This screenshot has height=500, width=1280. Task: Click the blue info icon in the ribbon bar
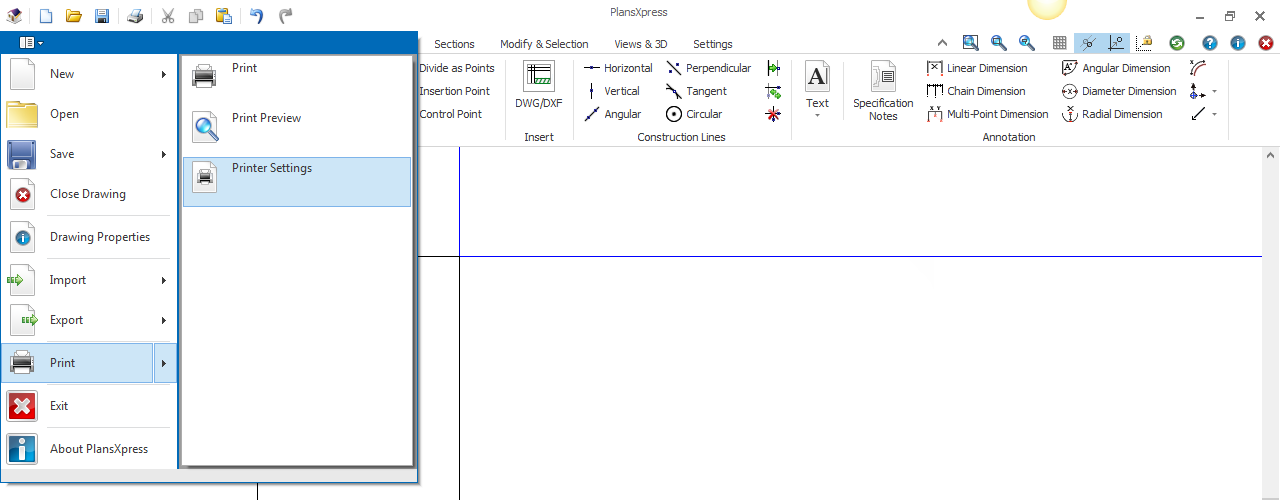point(1238,43)
